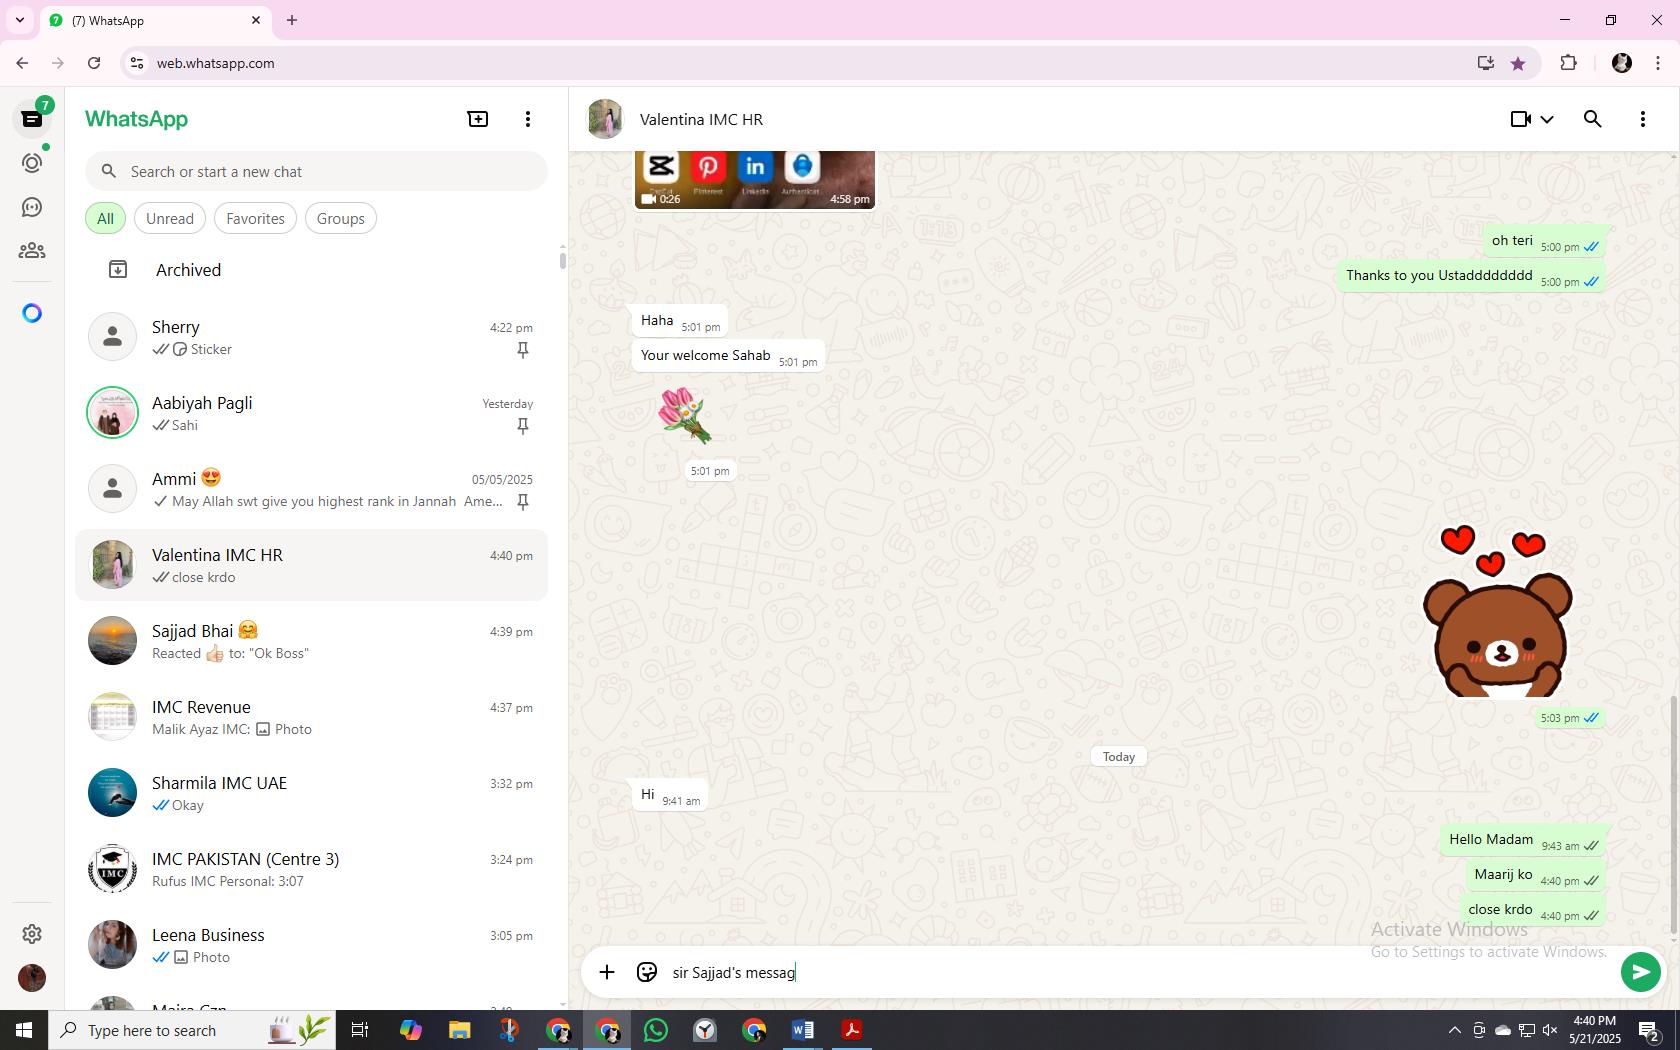Click the conversation scrollbar
The width and height of the screenshot is (1680, 1050).
tap(1674, 815)
